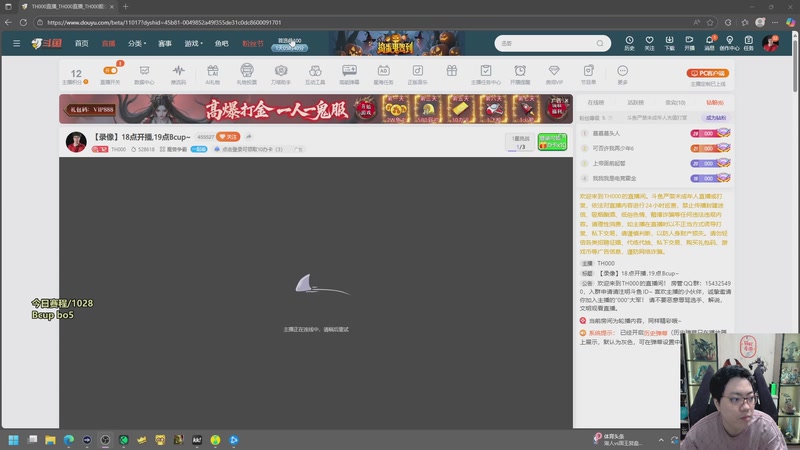Toggle the 直播开关 live switch
Image resolution: width=800 pixels, height=450 pixels.
point(110,70)
